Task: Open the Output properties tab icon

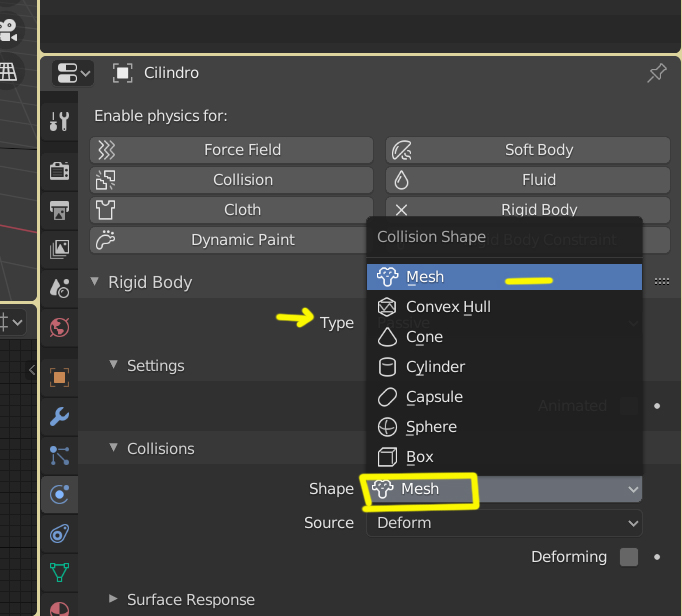Action: pos(59,211)
